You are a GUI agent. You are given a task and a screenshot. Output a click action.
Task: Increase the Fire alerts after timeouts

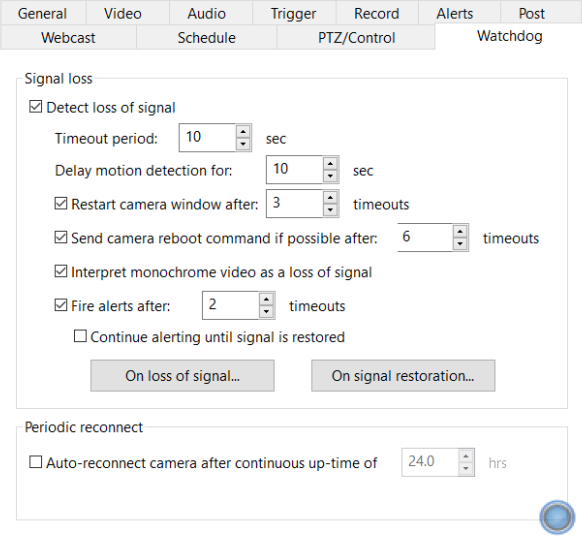(267, 299)
